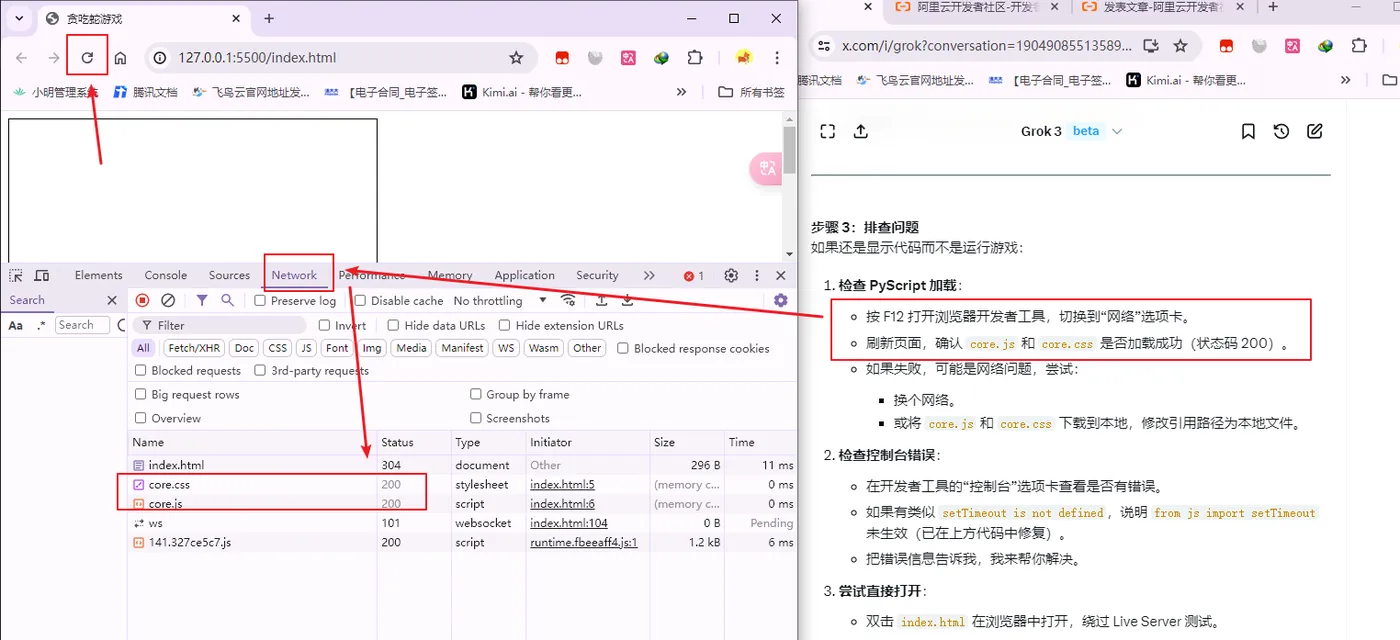The width and height of the screenshot is (1400, 640).
Task: Select the Network tab
Action: [x=294, y=275]
